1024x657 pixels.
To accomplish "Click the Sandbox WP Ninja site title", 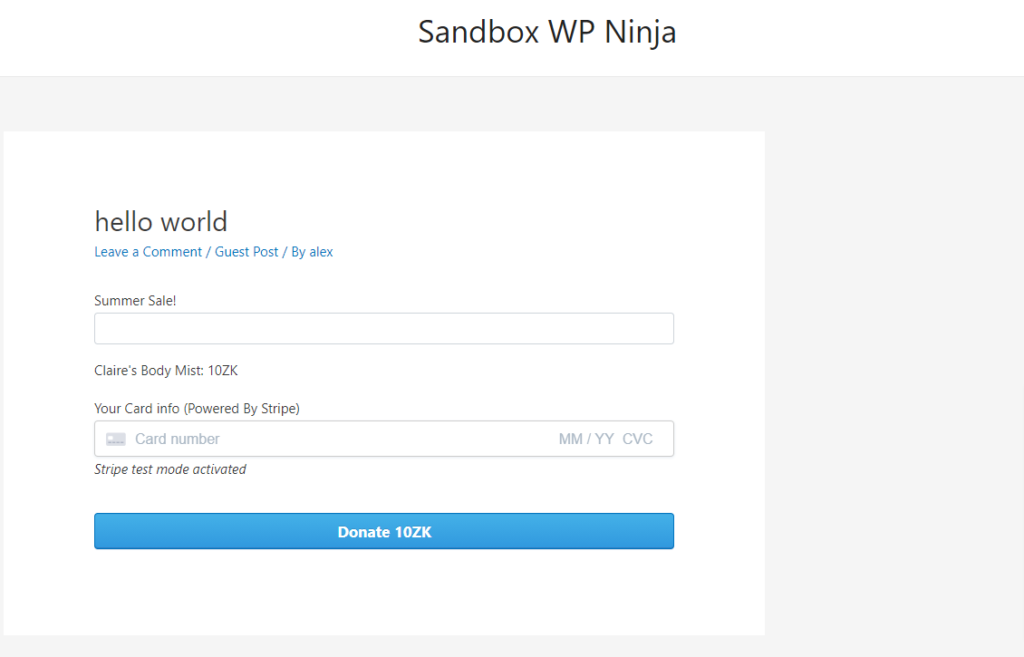I will tap(547, 32).
